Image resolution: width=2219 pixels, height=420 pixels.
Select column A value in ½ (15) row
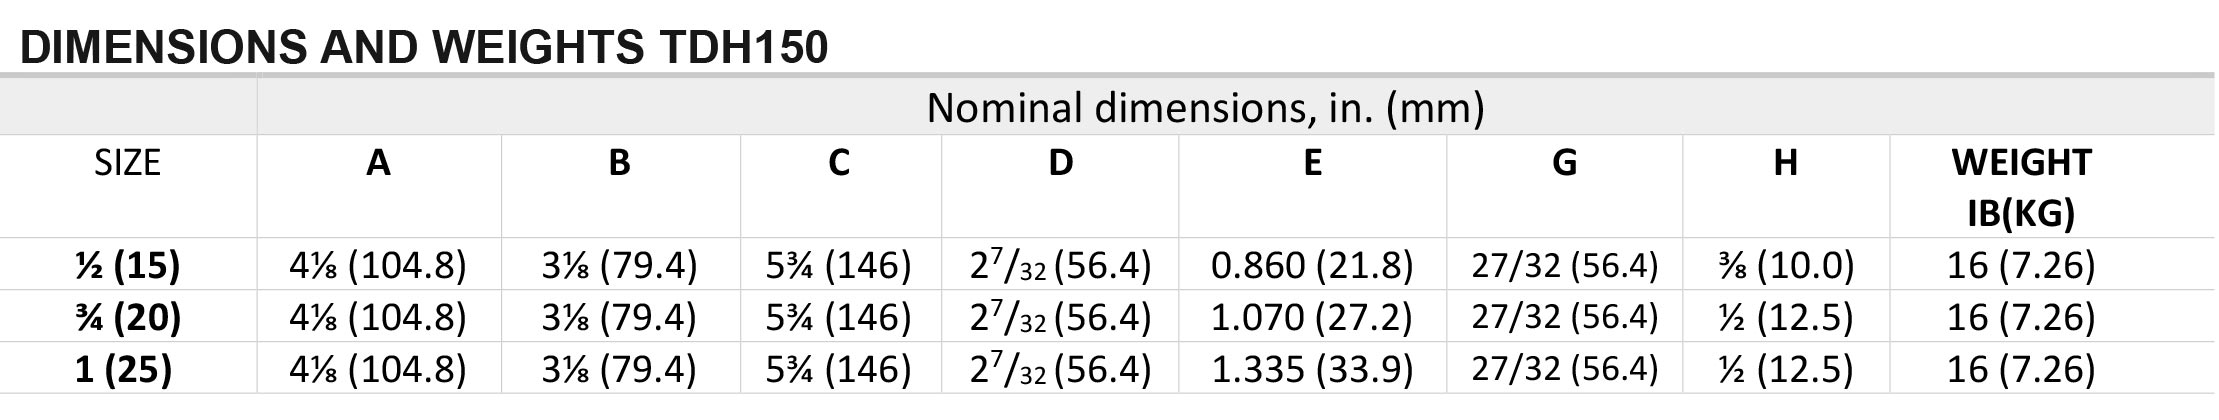(378, 265)
